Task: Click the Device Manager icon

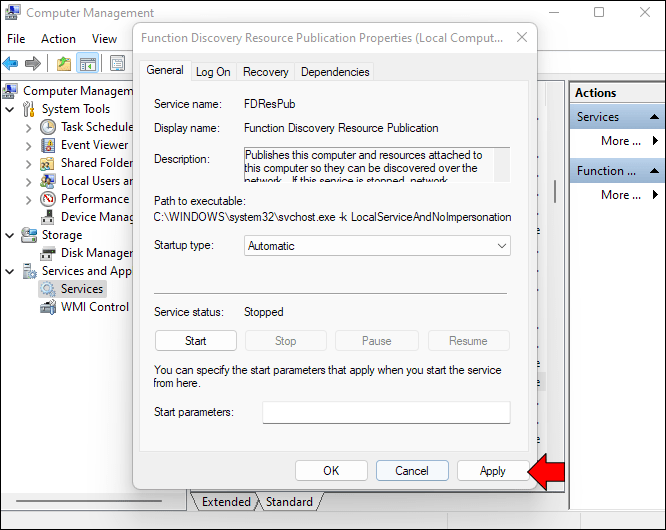Action: point(48,217)
